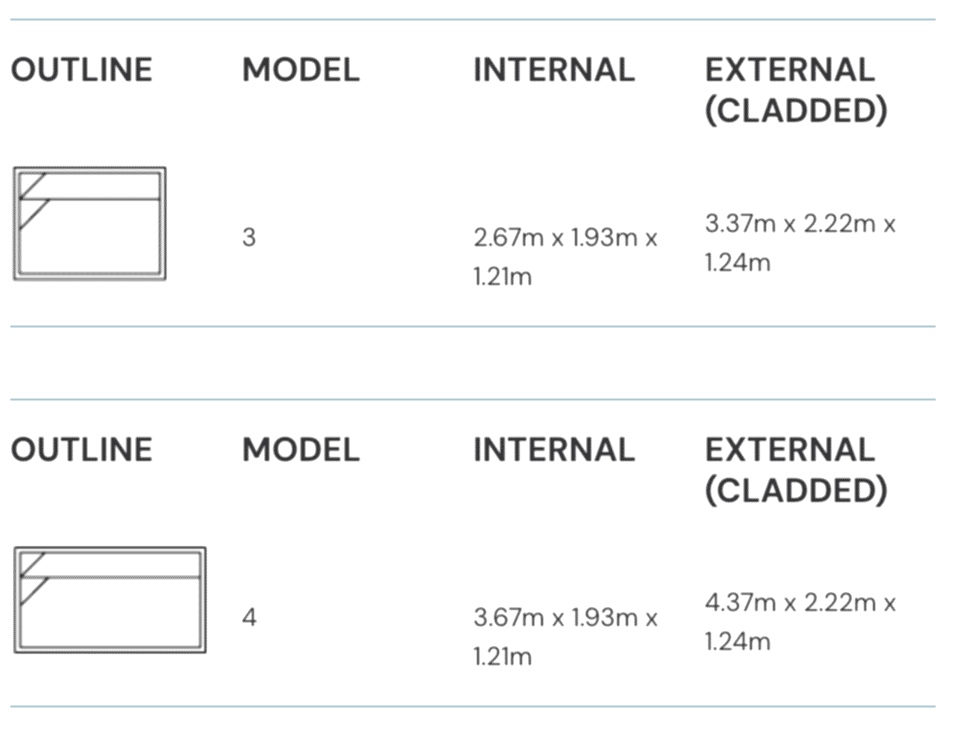Click the first EXTERNAL (CLADDED) column header
The image size is (954, 734).
point(795,90)
